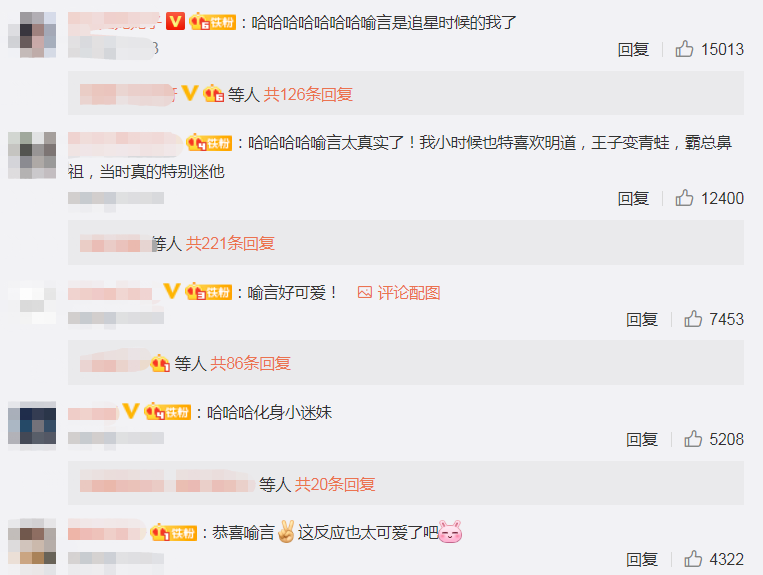Viewport: 763px width, 575px height.
Task: Expand the 共126条回复 replies
Action: 308,94
